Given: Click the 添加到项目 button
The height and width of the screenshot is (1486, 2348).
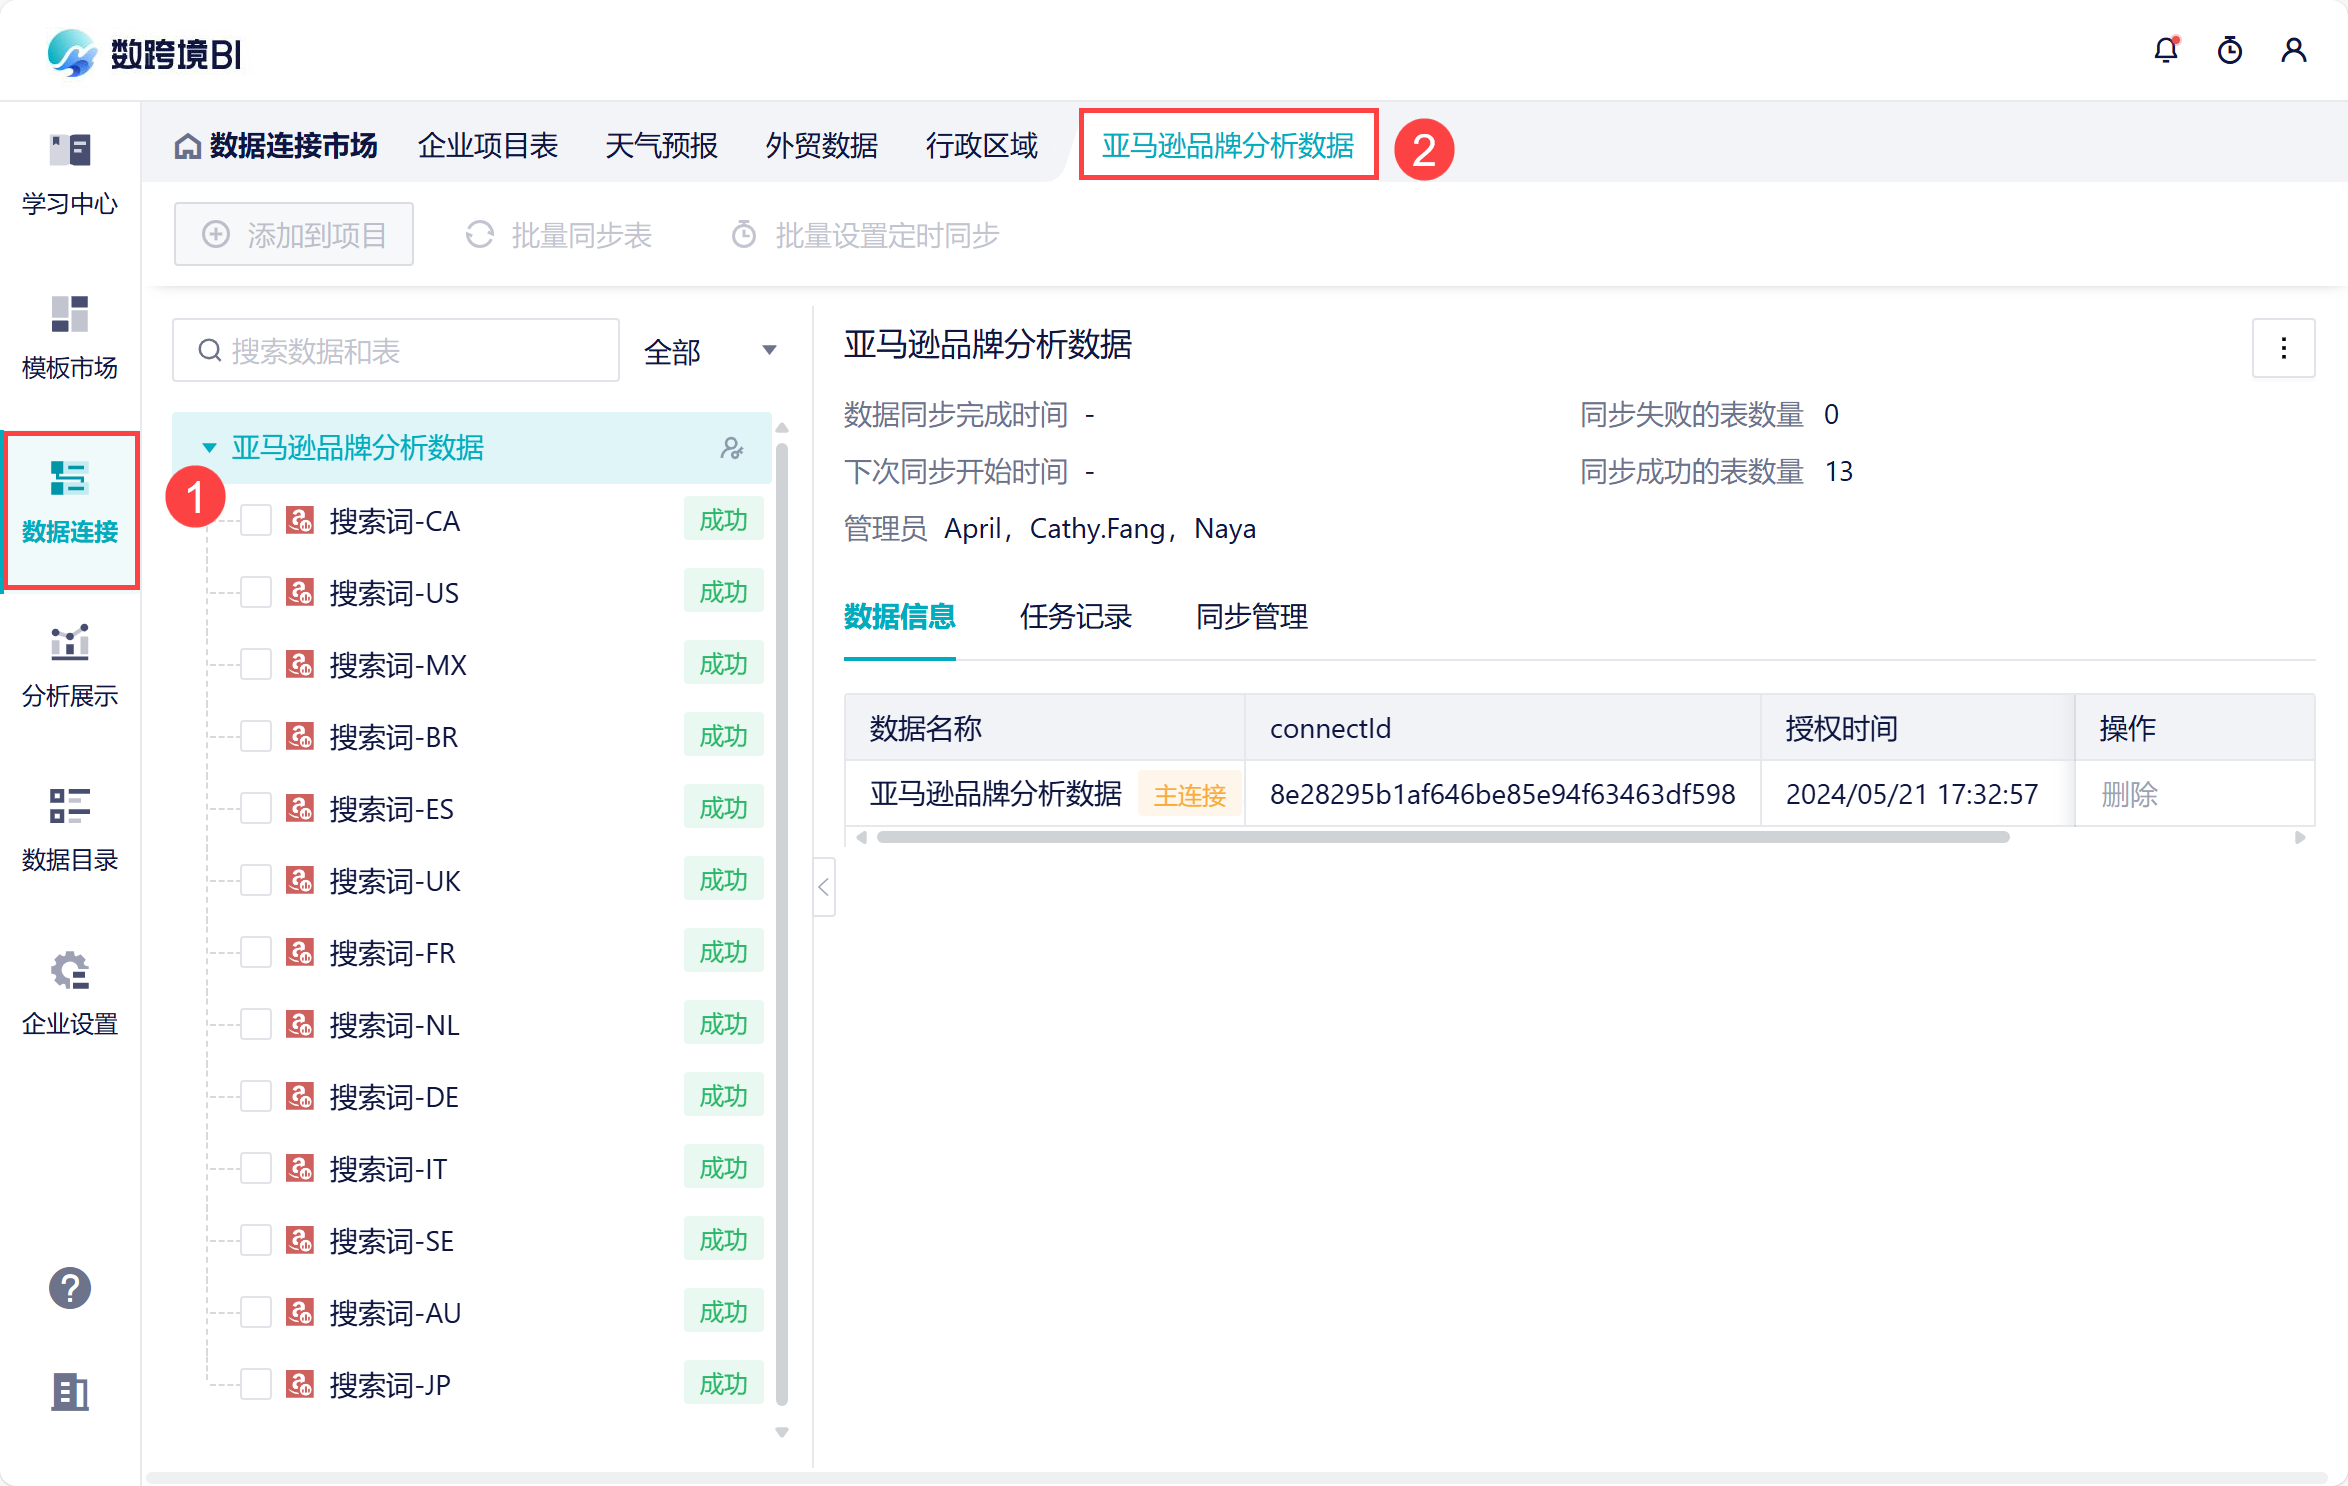Looking at the screenshot, I should coord(294,235).
